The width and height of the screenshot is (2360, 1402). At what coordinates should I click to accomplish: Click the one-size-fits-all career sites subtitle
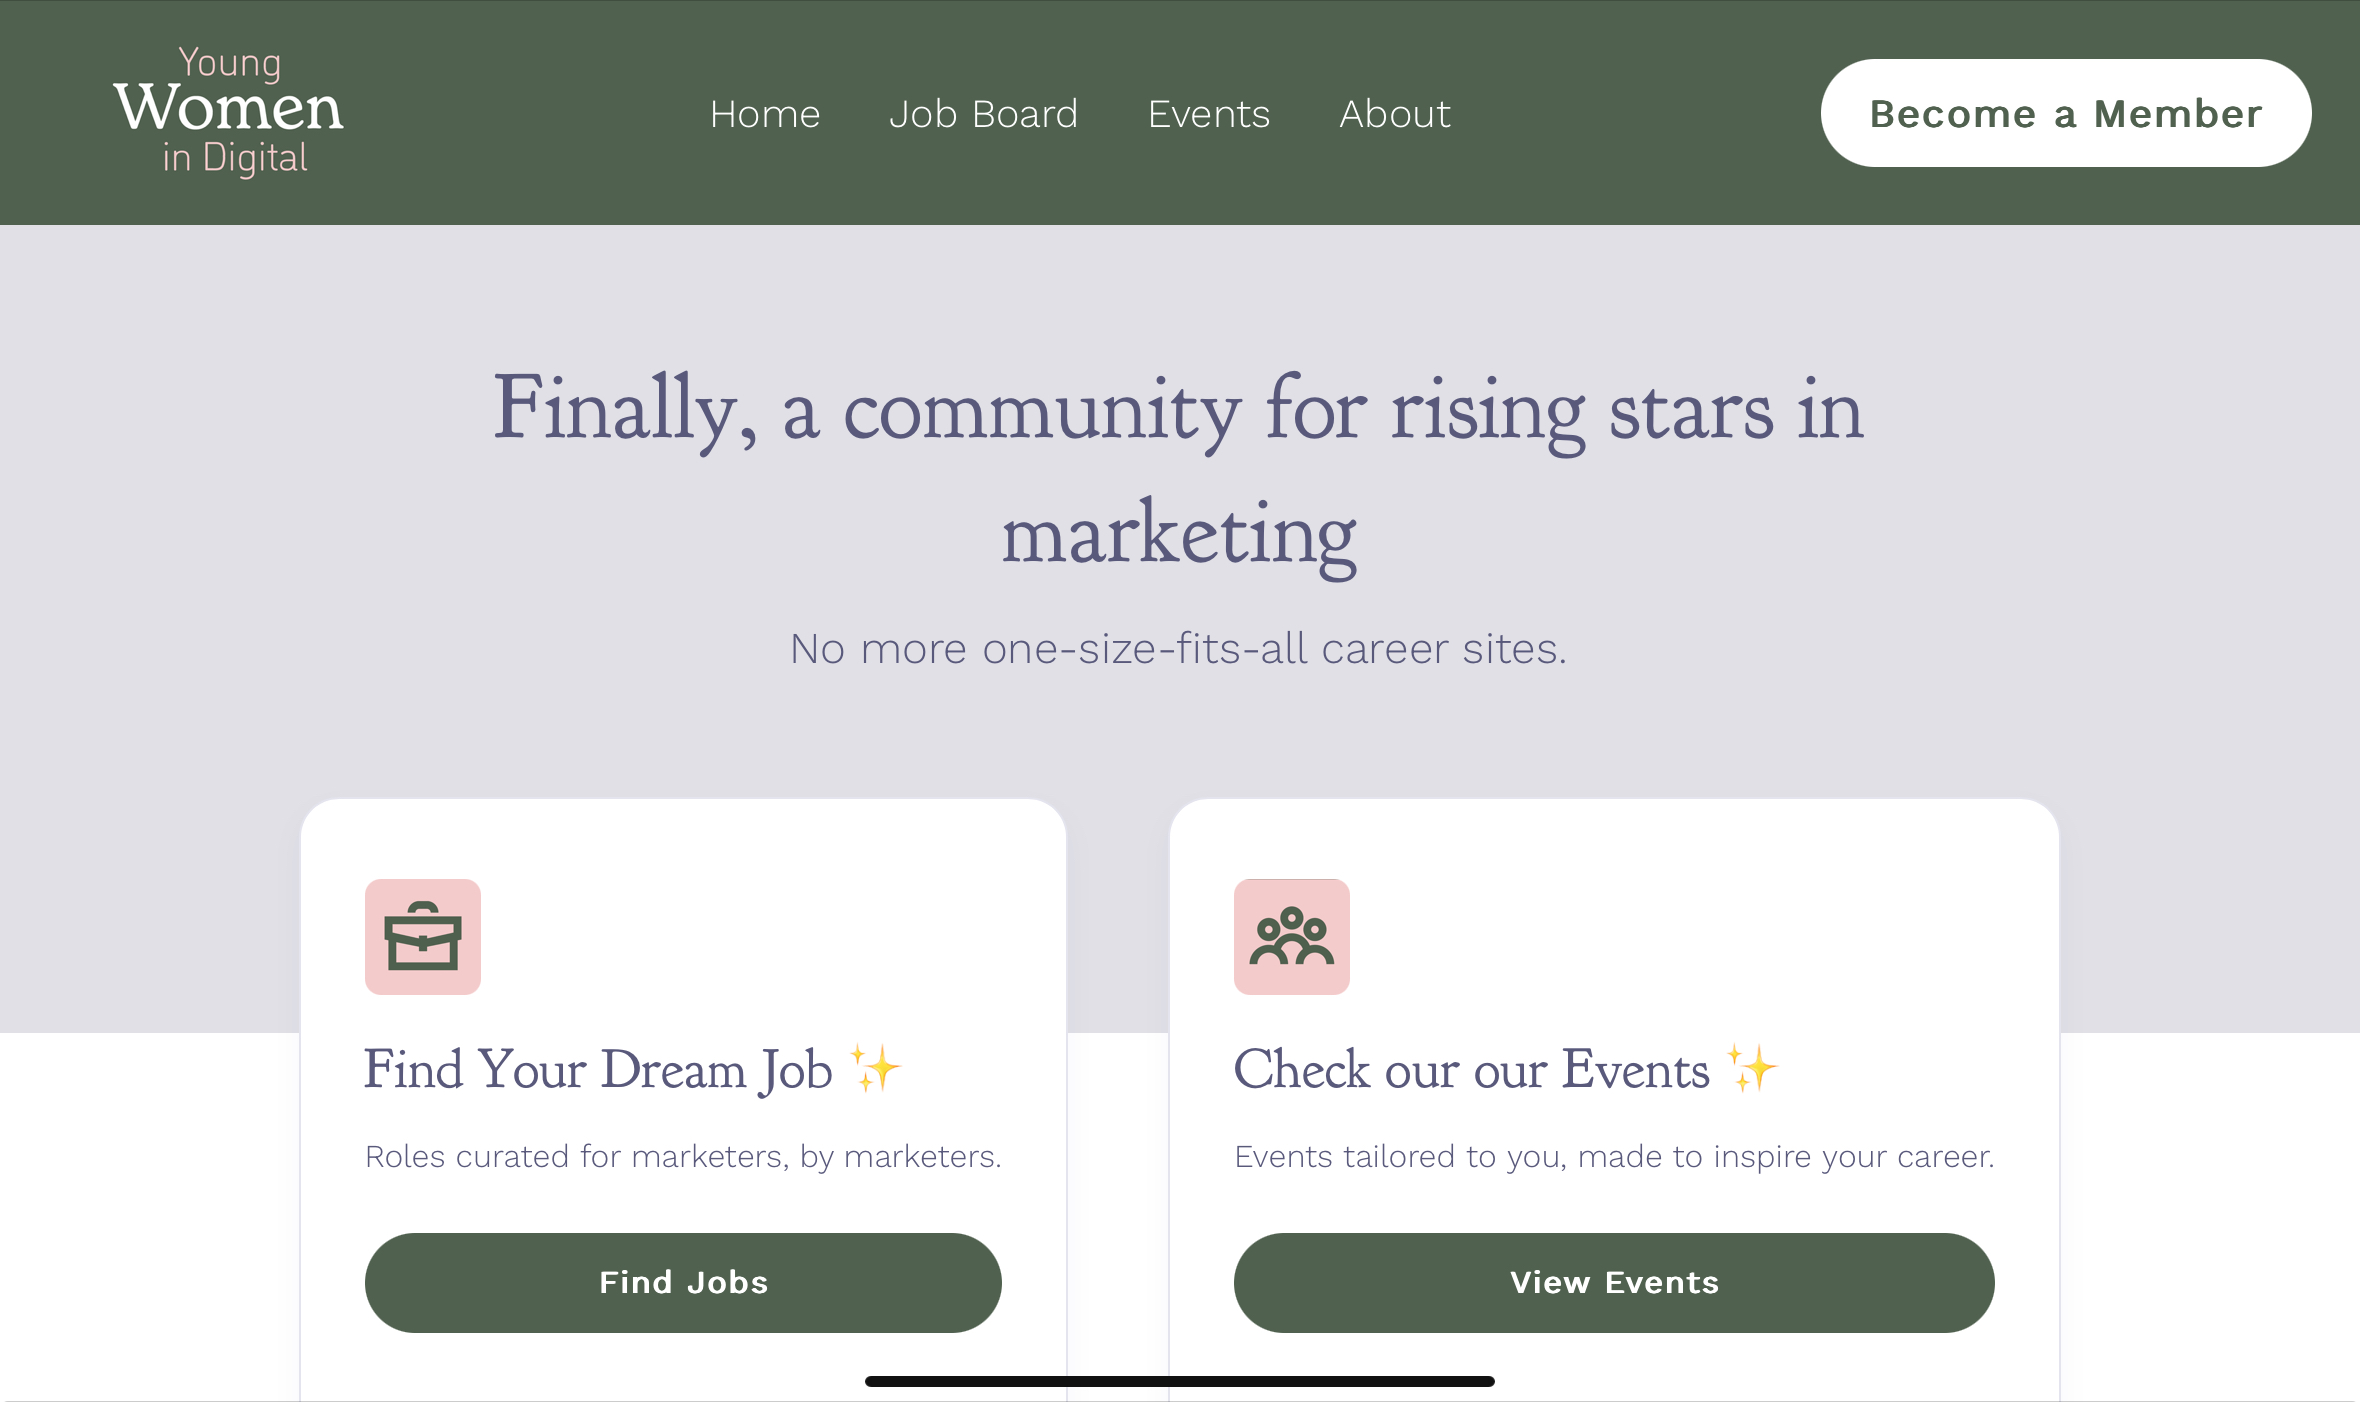(x=1179, y=649)
